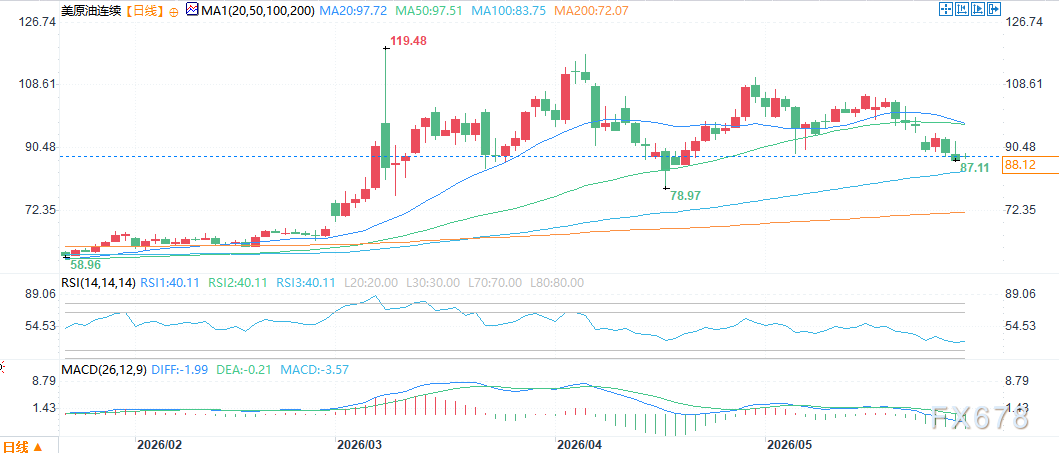The width and height of the screenshot is (1059, 453).
Task: Click the L30:30.00 level label
Action: click(x=434, y=282)
